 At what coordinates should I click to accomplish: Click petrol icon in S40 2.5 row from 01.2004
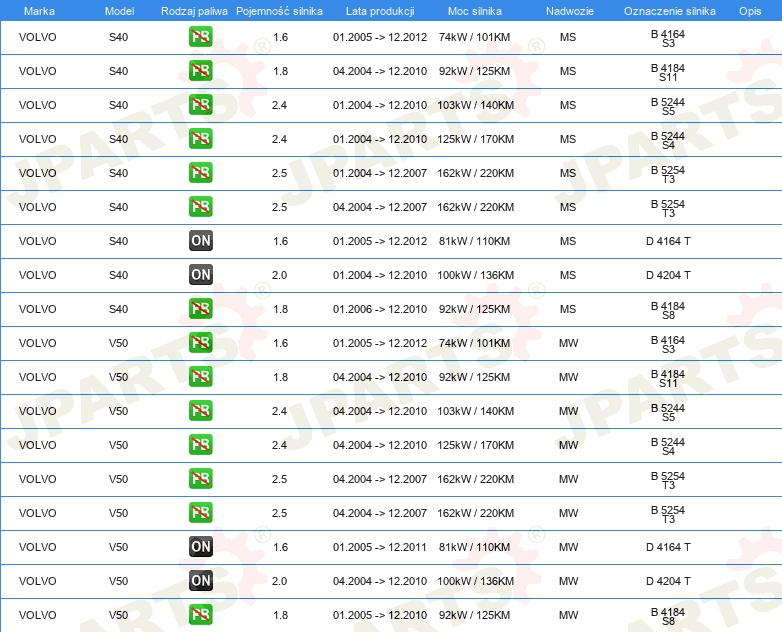pos(200,173)
